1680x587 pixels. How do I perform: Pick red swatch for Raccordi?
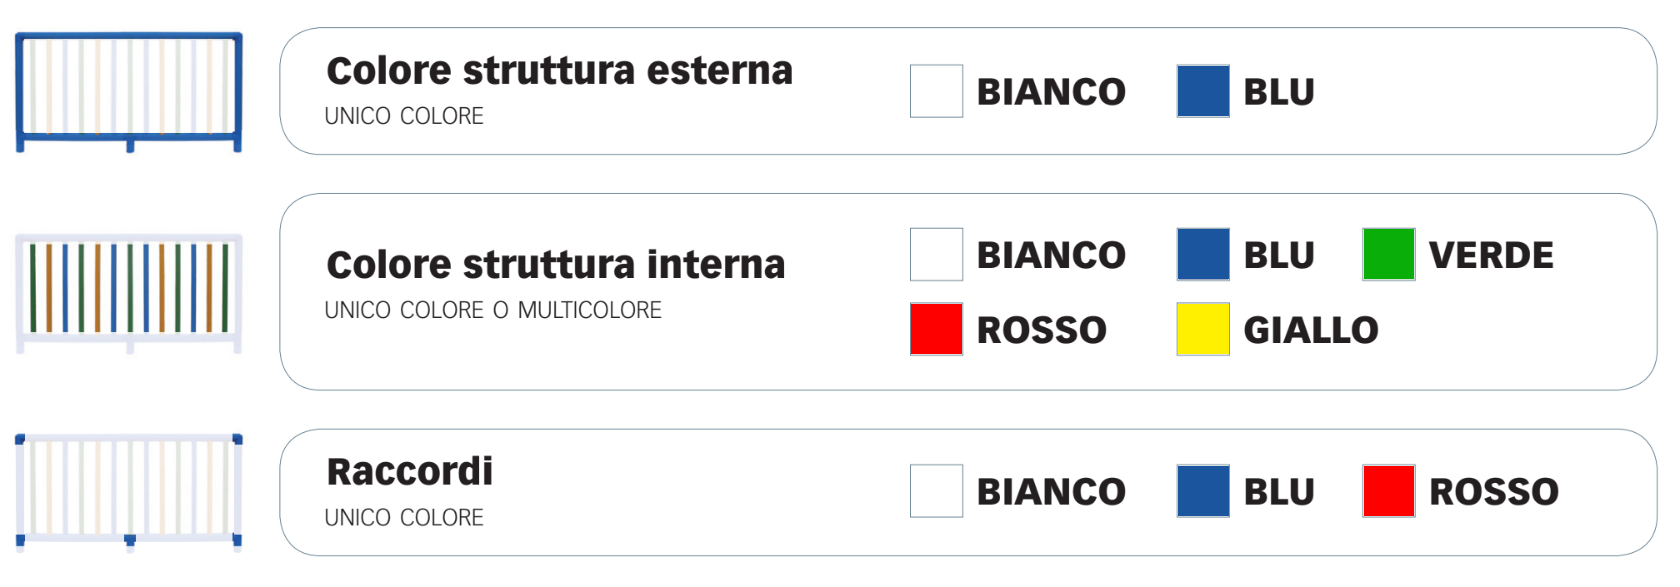pos(1389,491)
